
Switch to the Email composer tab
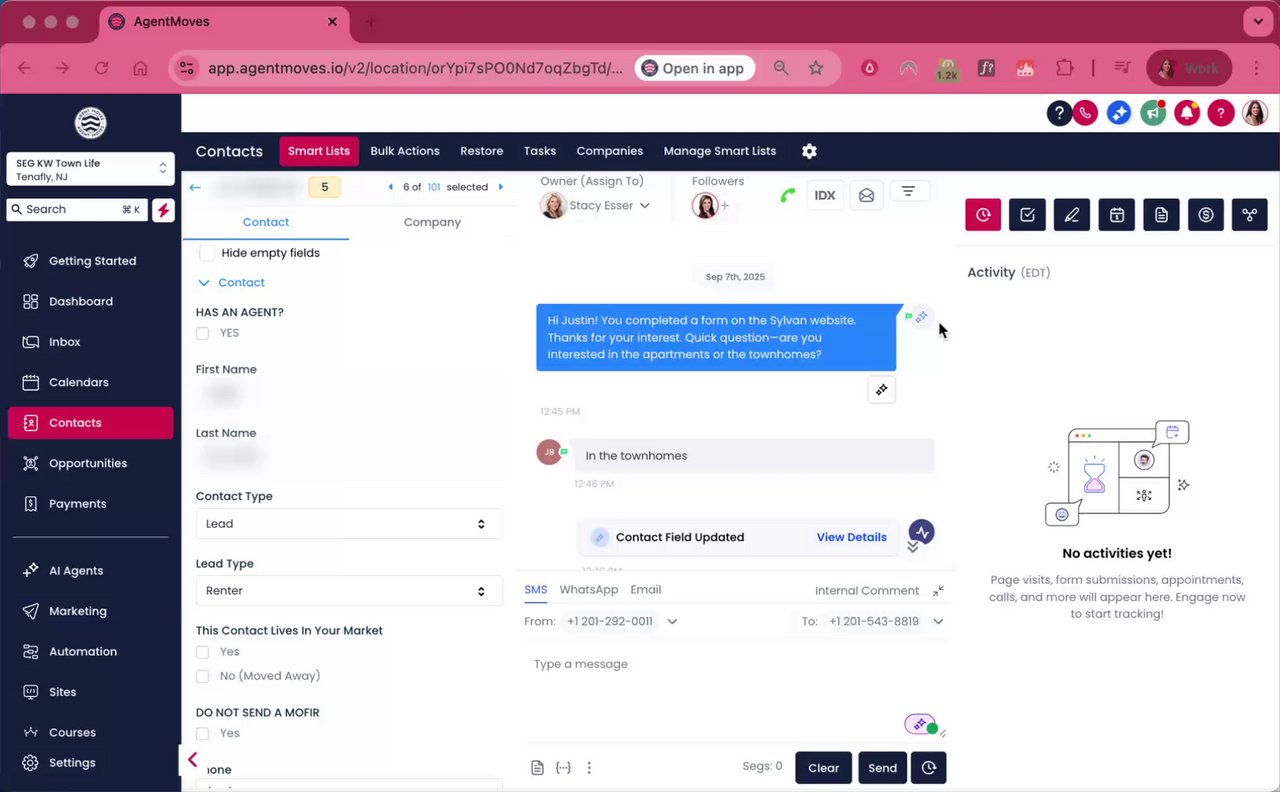[x=646, y=590]
